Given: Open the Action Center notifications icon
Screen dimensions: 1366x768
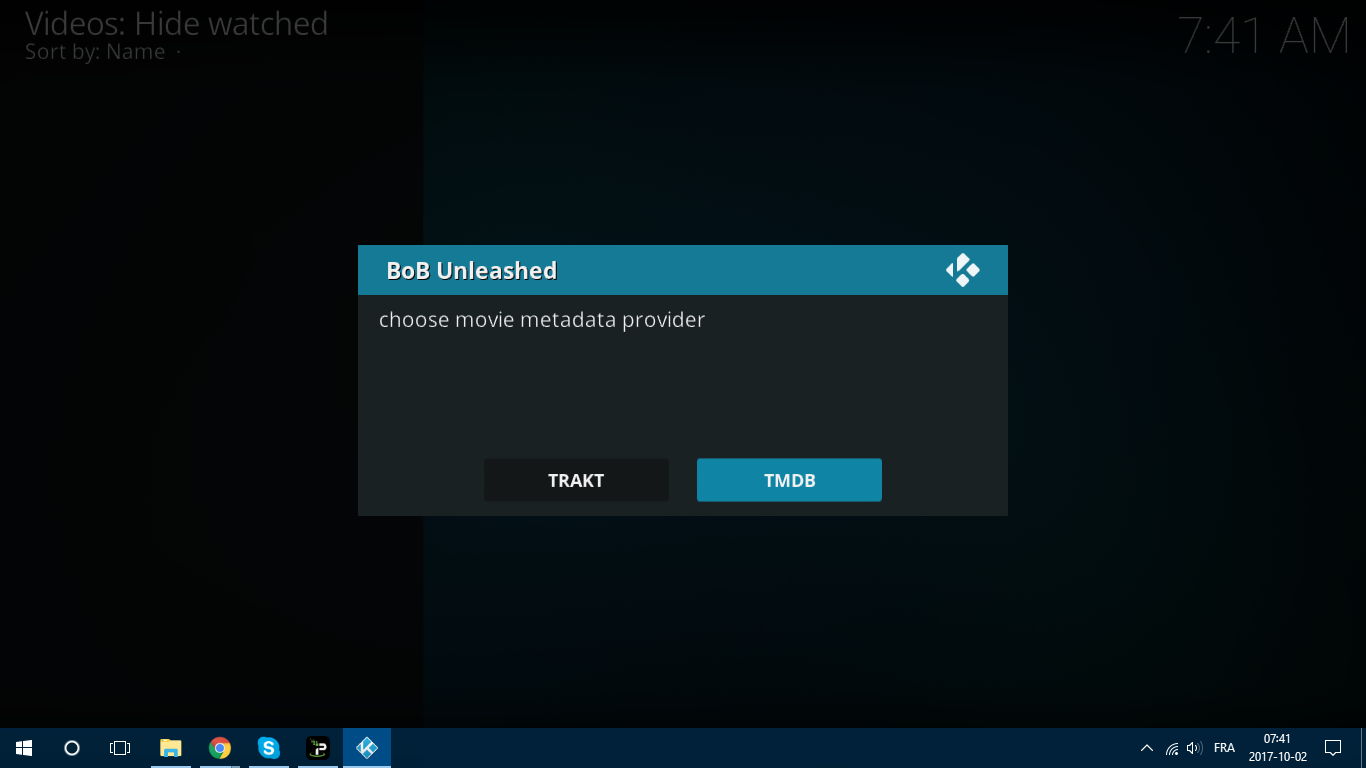Looking at the screenshot, I should click(1333, 748).
